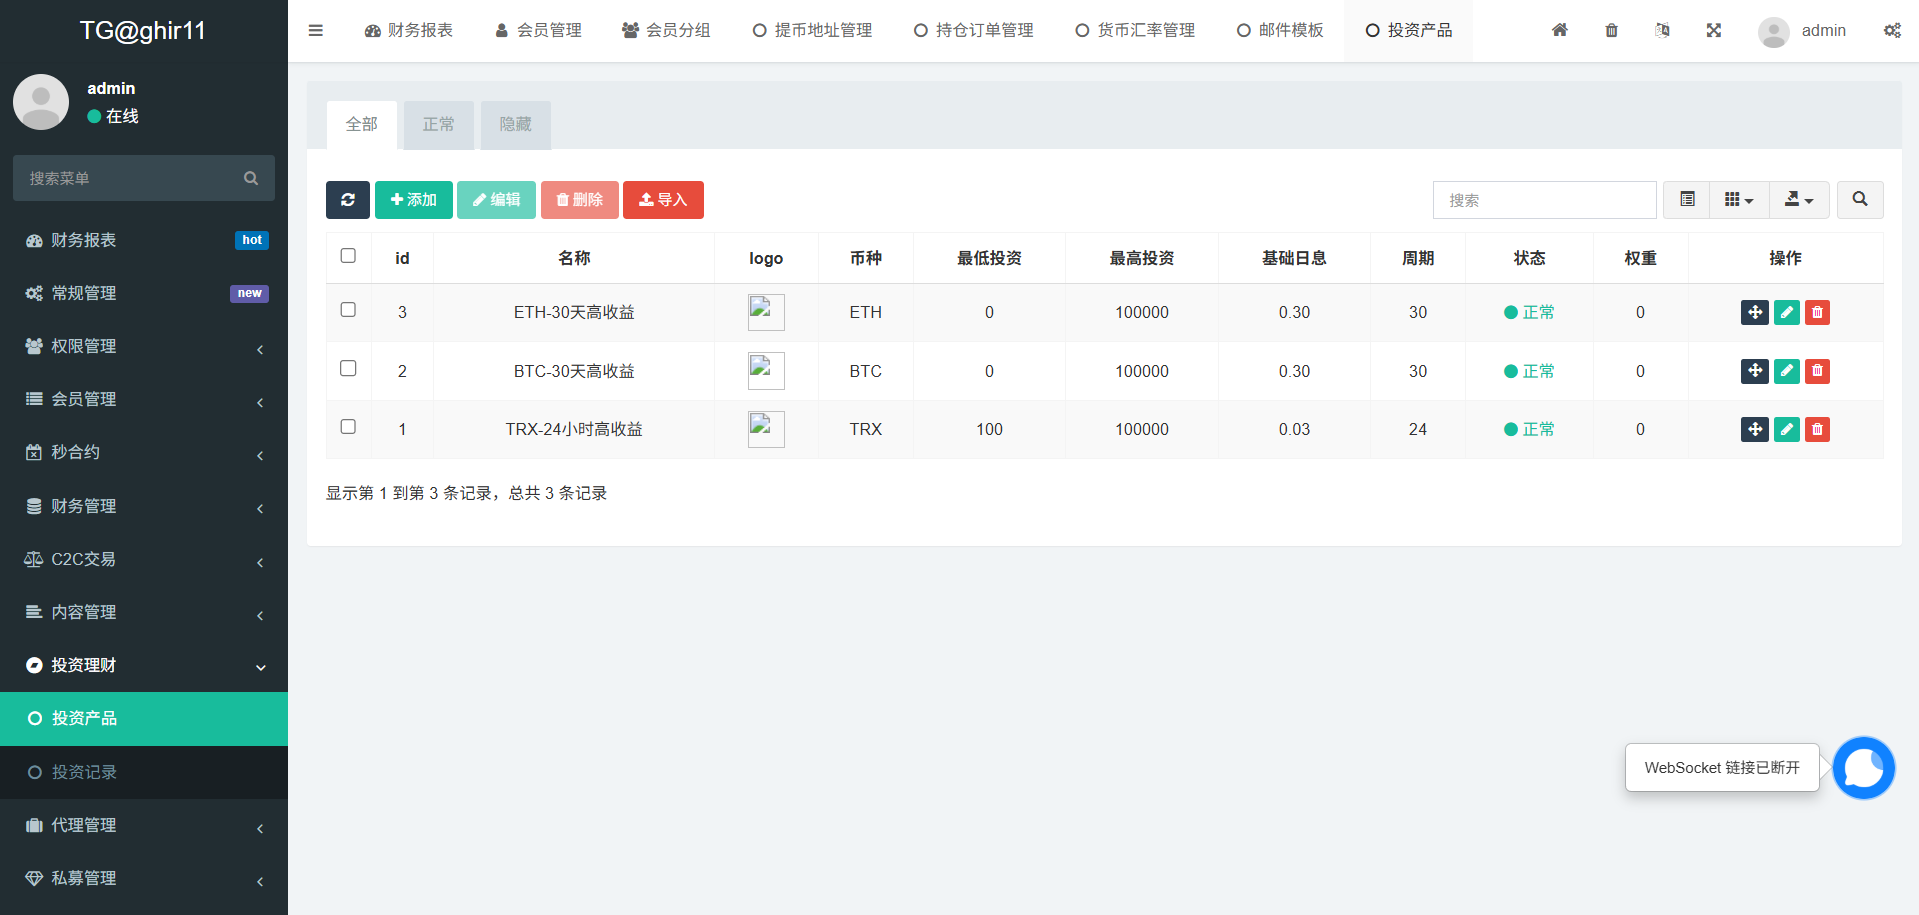Open the columns grid dropdown

(x=1739, y=200)
